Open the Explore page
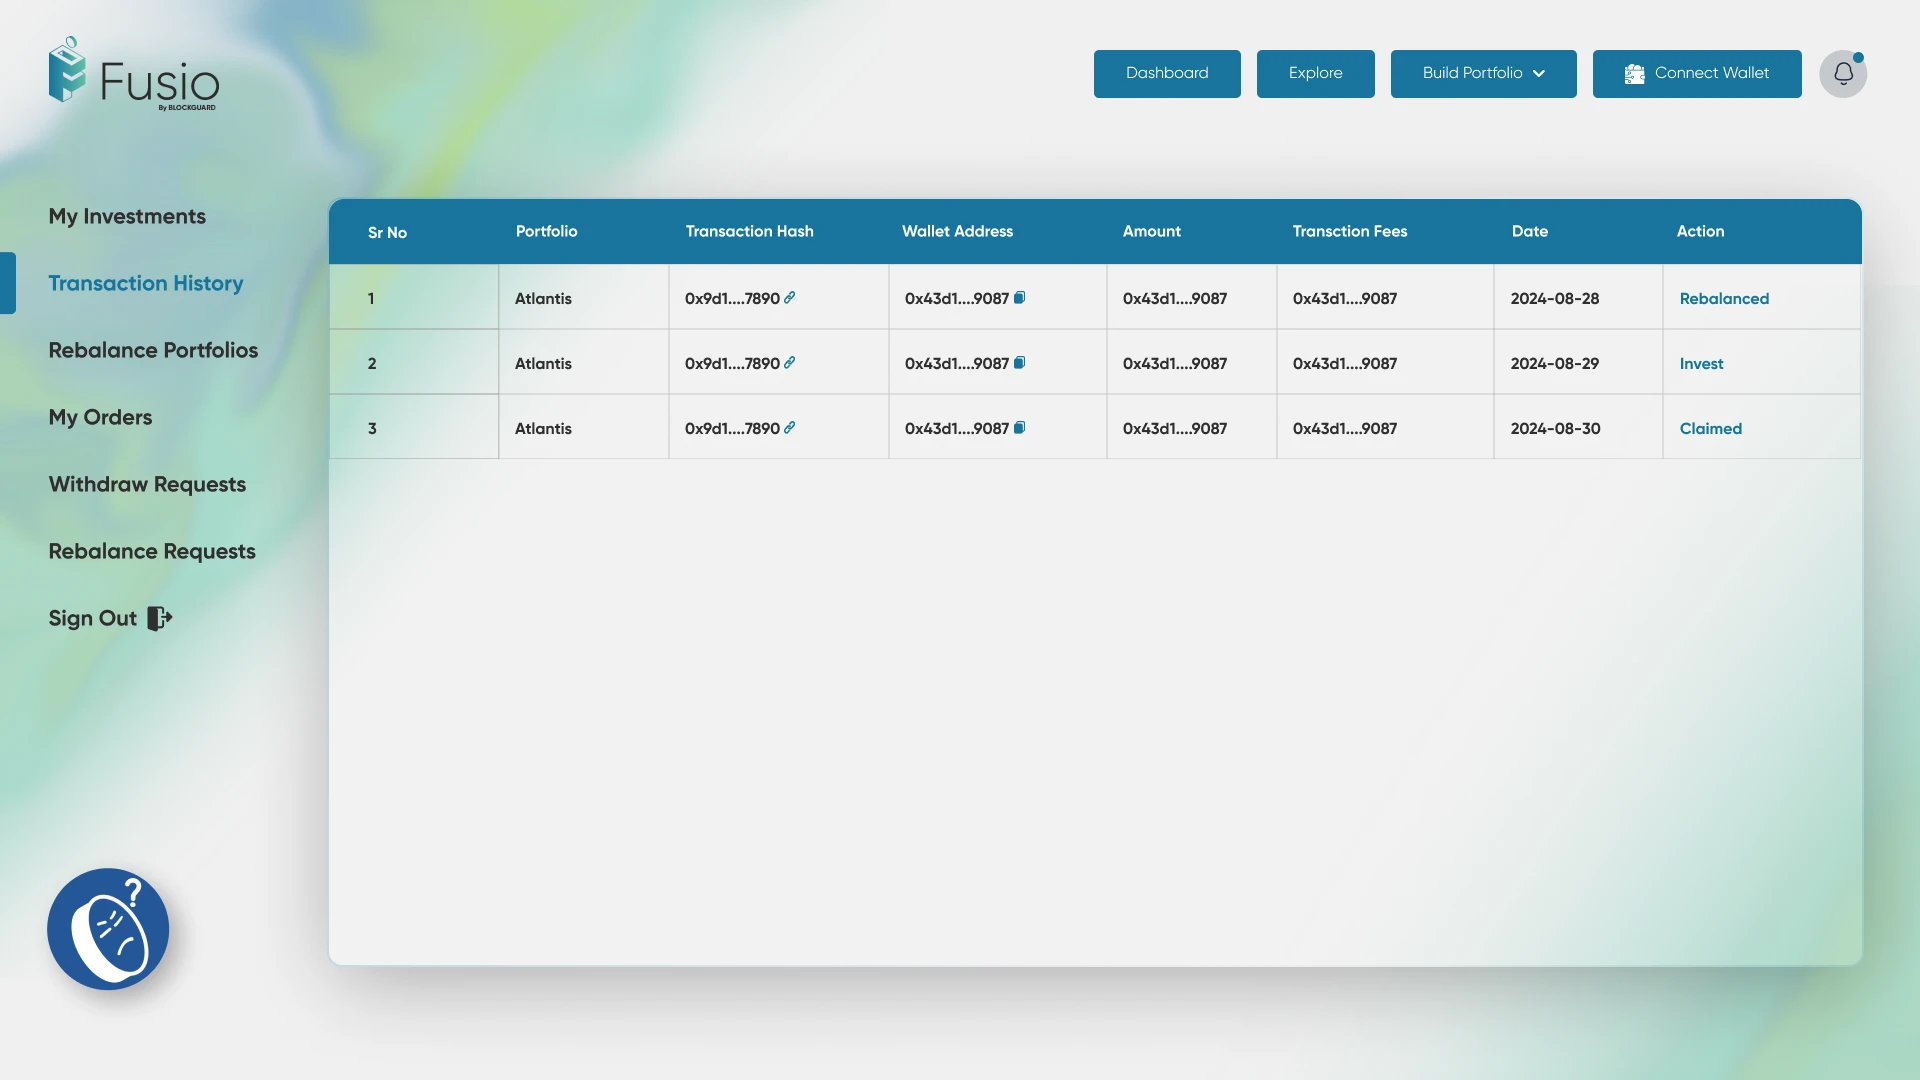This screenshot has height=1080, width=1920. [1315, 74]
